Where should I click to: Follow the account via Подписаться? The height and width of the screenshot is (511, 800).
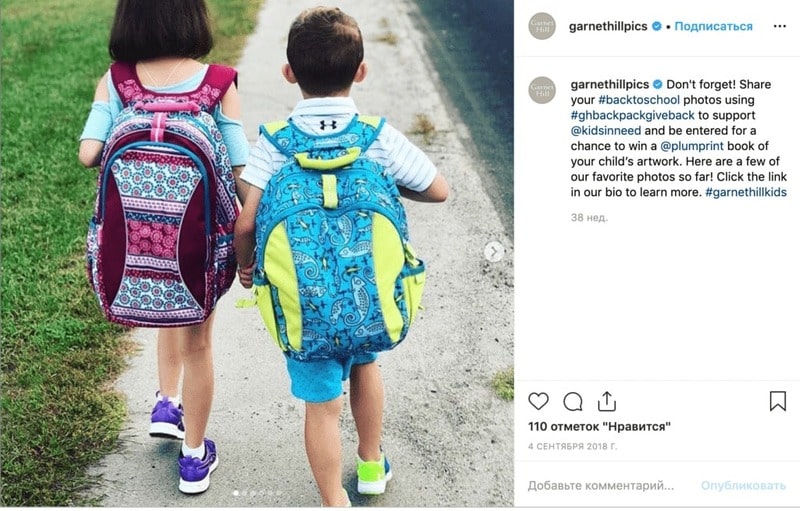click(713, 27)
